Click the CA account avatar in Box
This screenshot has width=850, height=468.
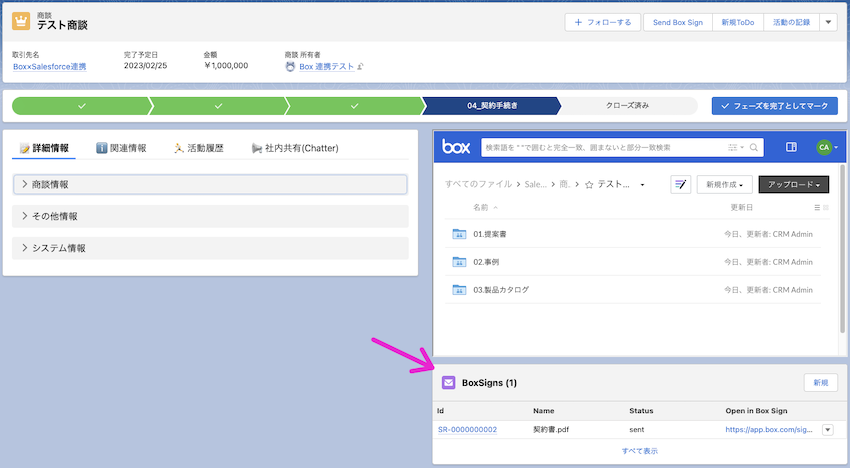(824, 147)
